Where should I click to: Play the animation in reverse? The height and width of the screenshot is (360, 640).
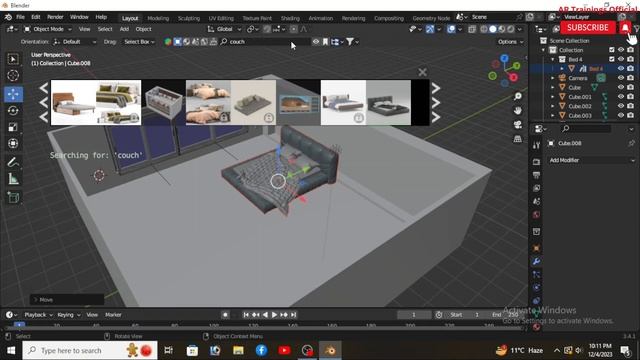(265, 315)
